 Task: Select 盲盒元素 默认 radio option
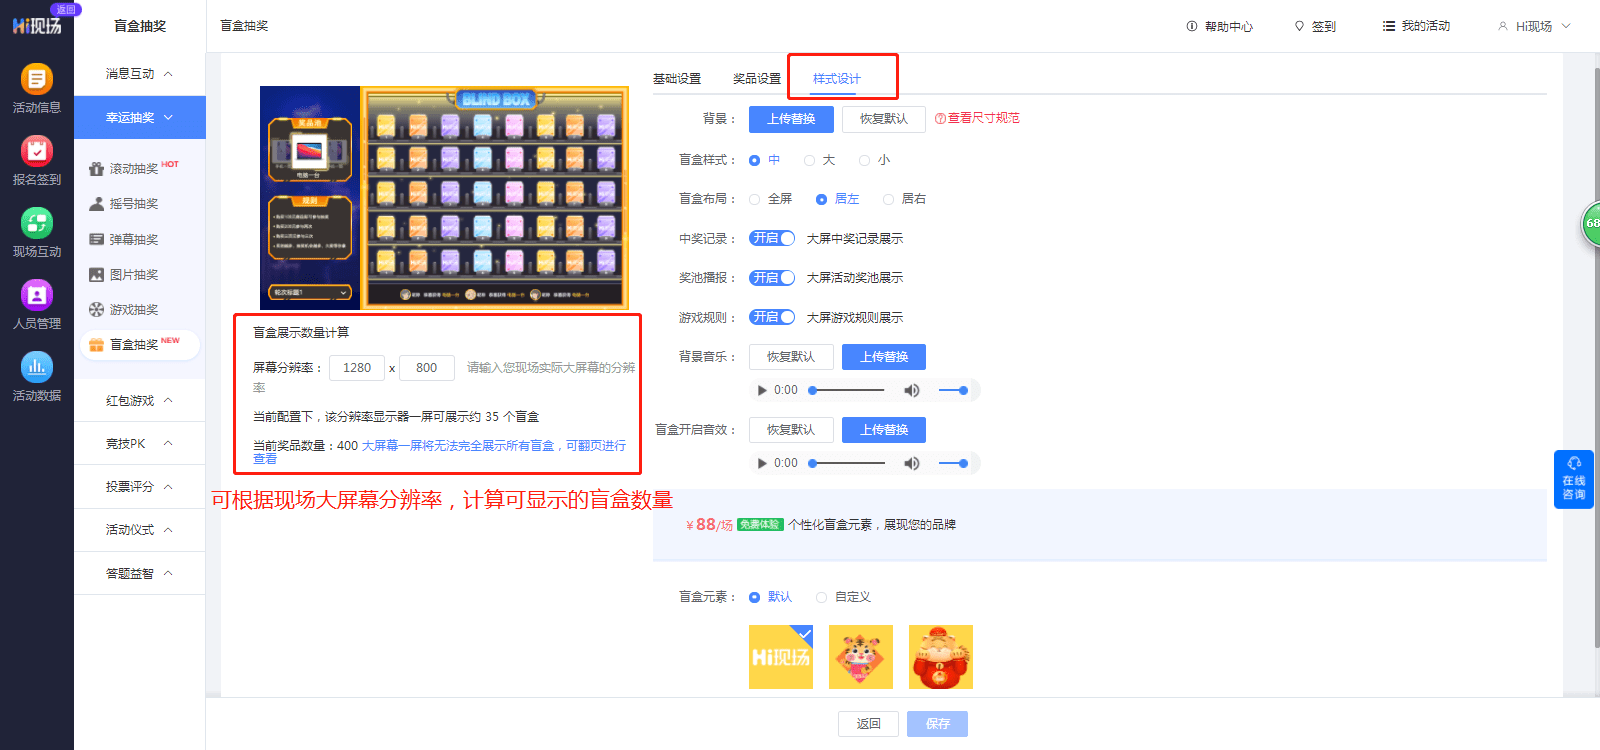(754, 597)
